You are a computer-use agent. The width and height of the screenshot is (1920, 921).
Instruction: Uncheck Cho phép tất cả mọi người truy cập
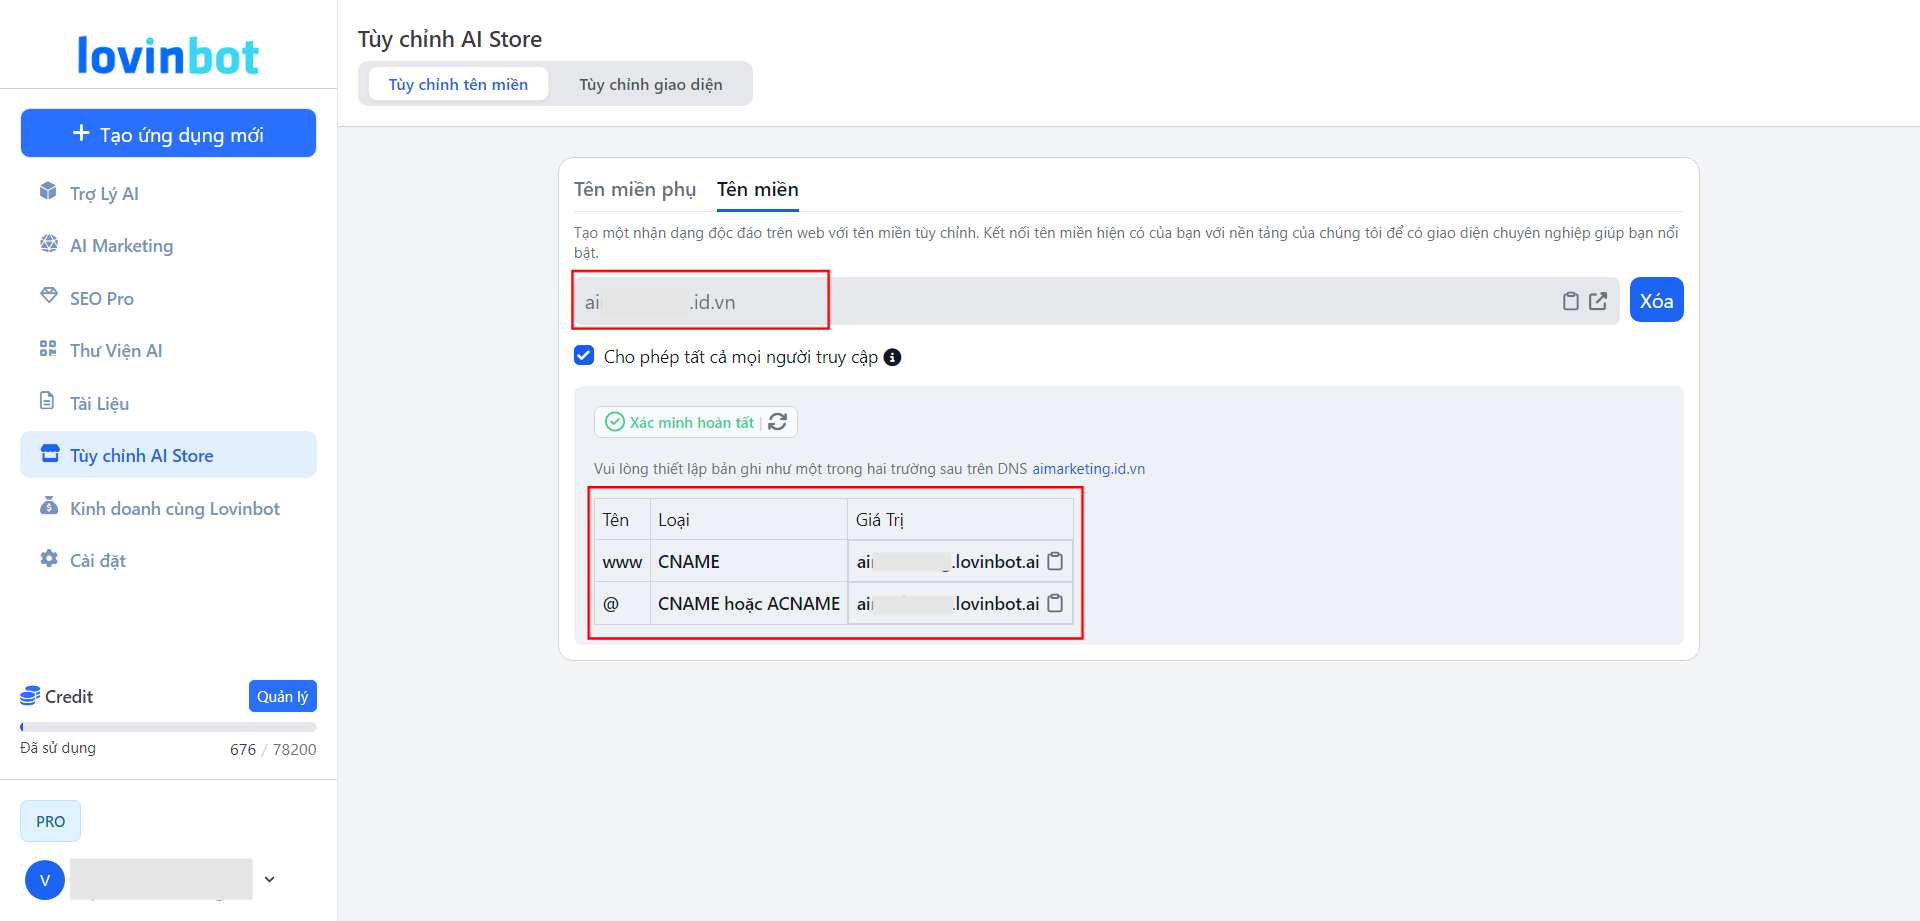(x=584, y=356)
